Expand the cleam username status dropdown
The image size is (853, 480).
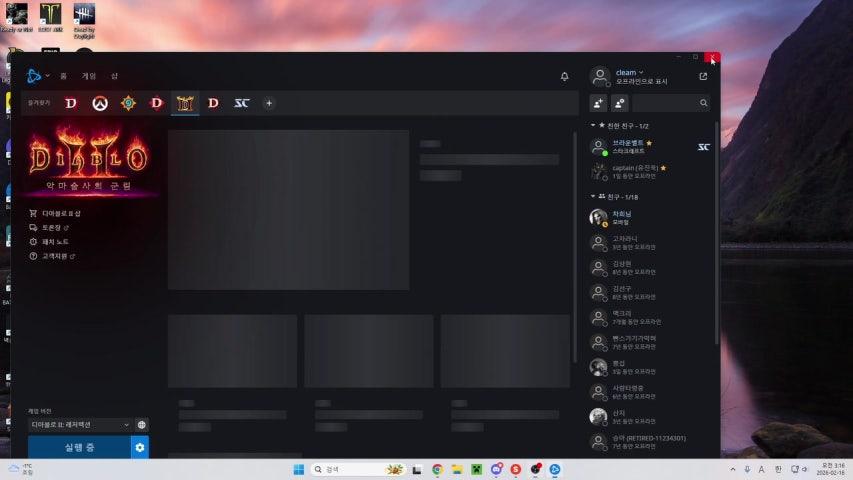[x=629, y=72]
